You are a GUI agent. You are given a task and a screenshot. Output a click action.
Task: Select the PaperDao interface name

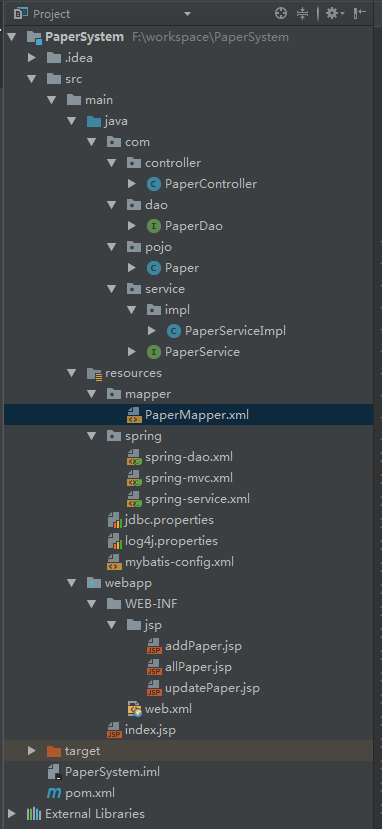[x=194, y=226]
